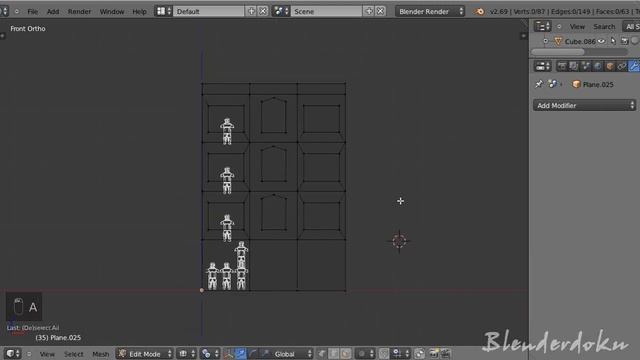The width and height of the screenshot is (640, 360).
Task: Collapse the outliner header menus
Action: click(x=559, y=27)
